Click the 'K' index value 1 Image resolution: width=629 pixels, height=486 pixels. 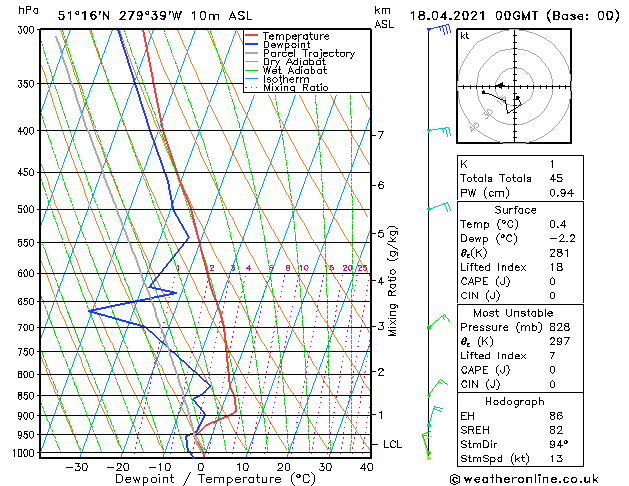552,164
